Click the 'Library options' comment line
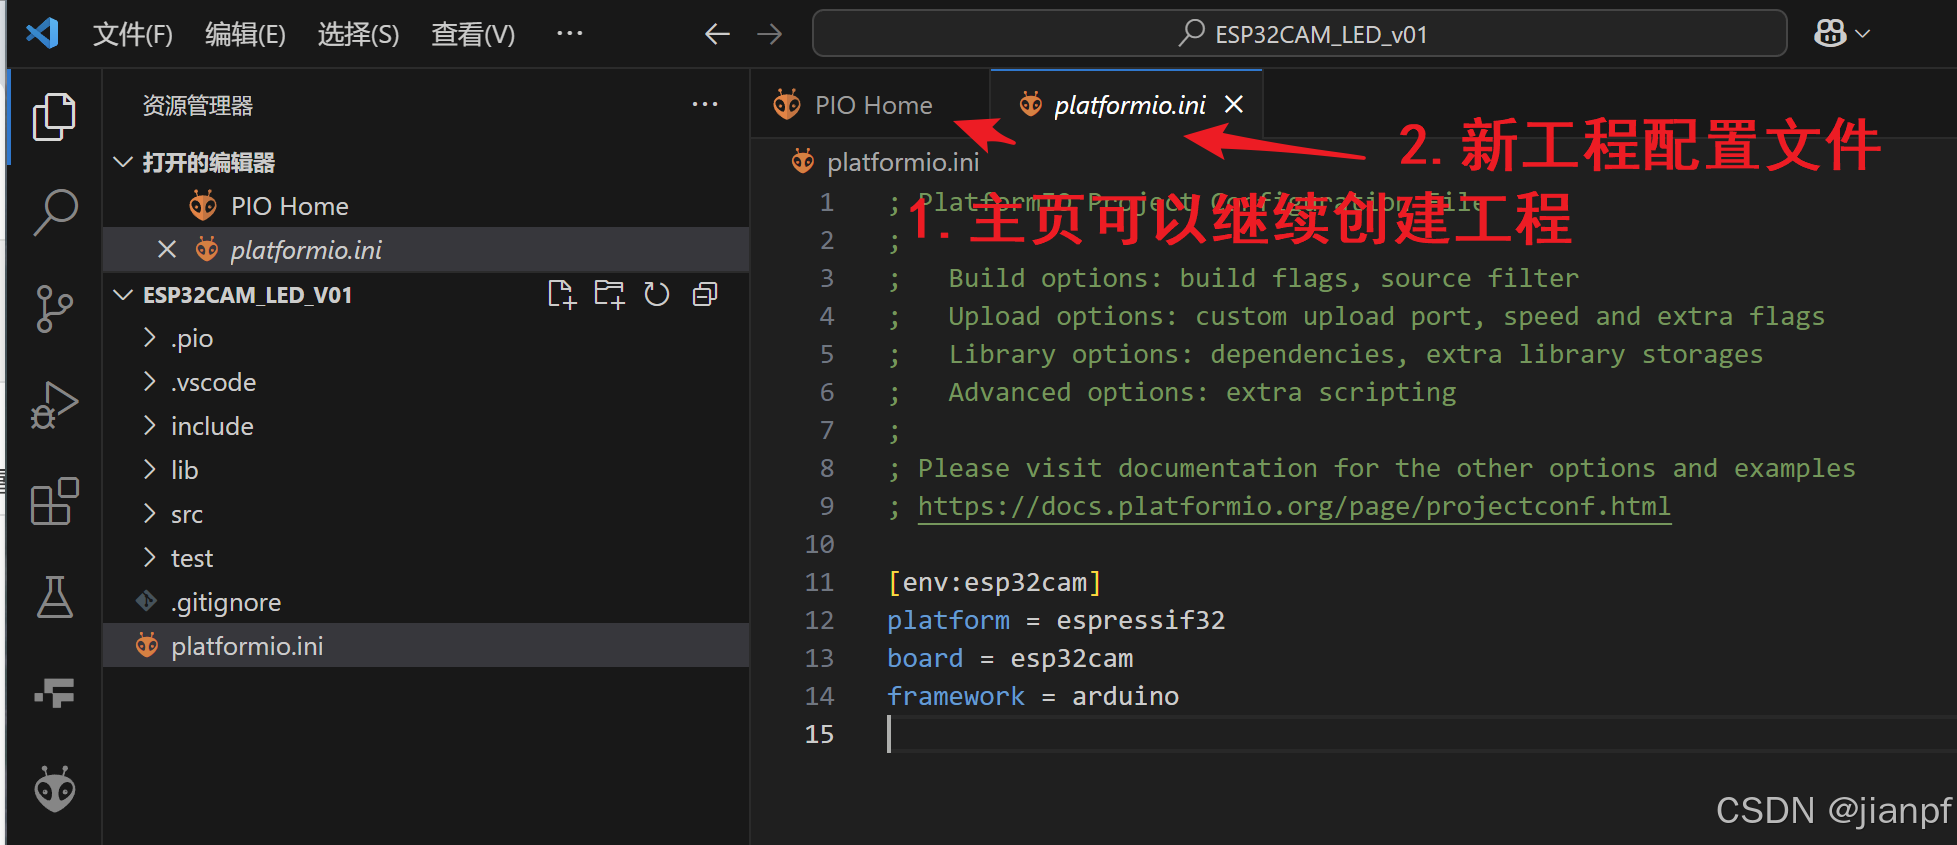1957x845 pixels. 1326,354
